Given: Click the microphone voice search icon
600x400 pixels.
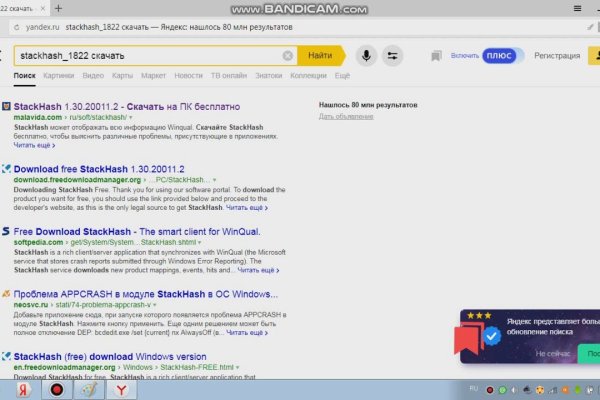Looking at the screenshot, I should click(367, 56).
